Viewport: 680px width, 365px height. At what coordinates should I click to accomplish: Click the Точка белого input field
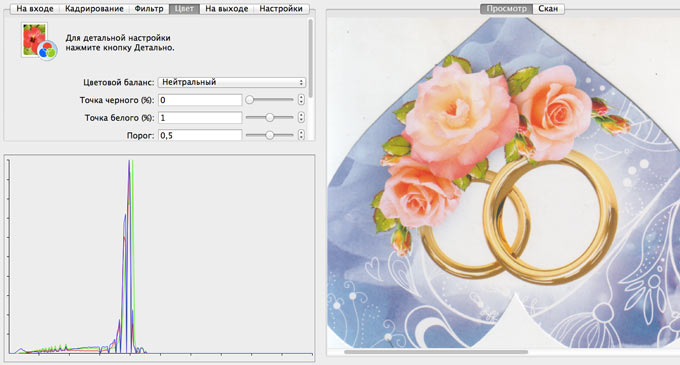coord(200,118)
